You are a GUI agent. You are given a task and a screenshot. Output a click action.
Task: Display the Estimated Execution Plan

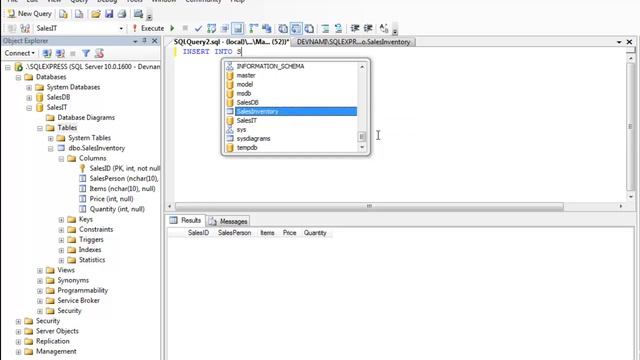point(211,28)
